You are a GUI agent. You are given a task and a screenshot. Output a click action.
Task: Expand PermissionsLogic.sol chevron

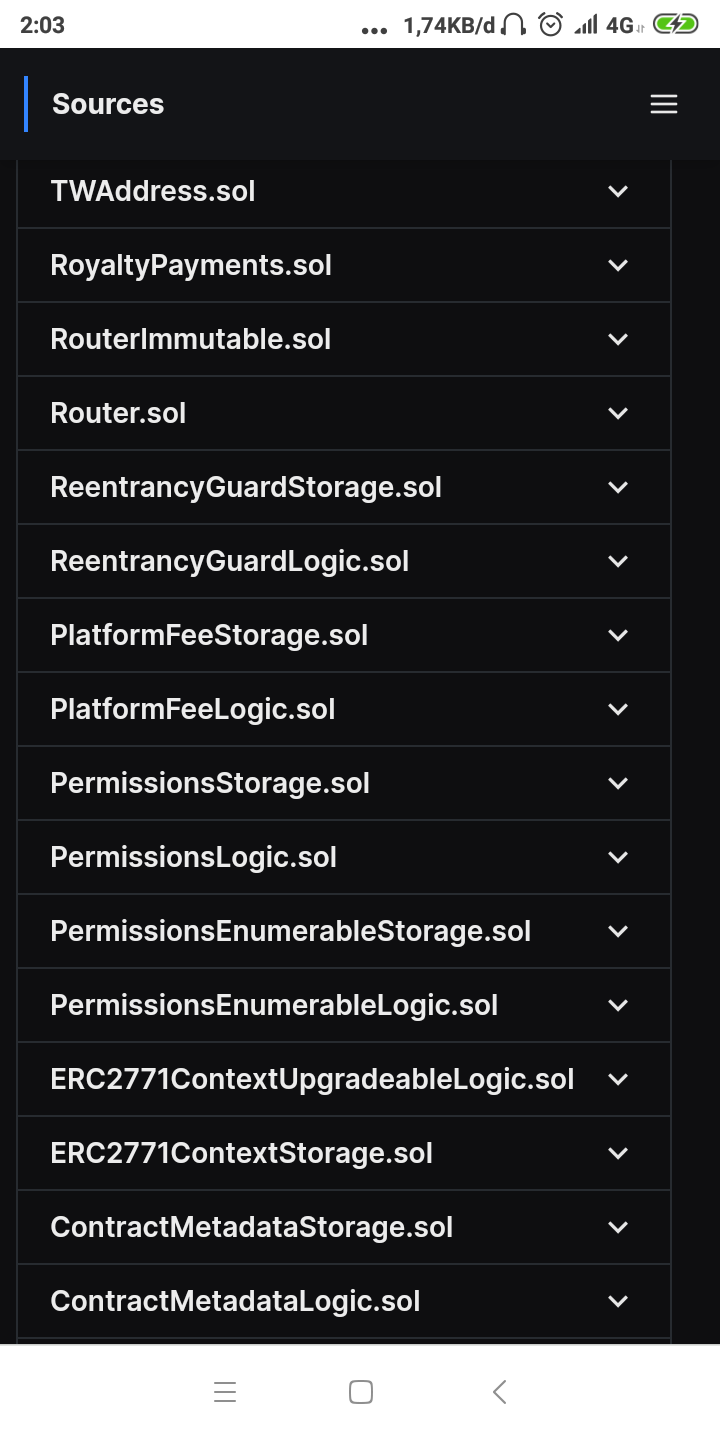(x=618, y=857)
